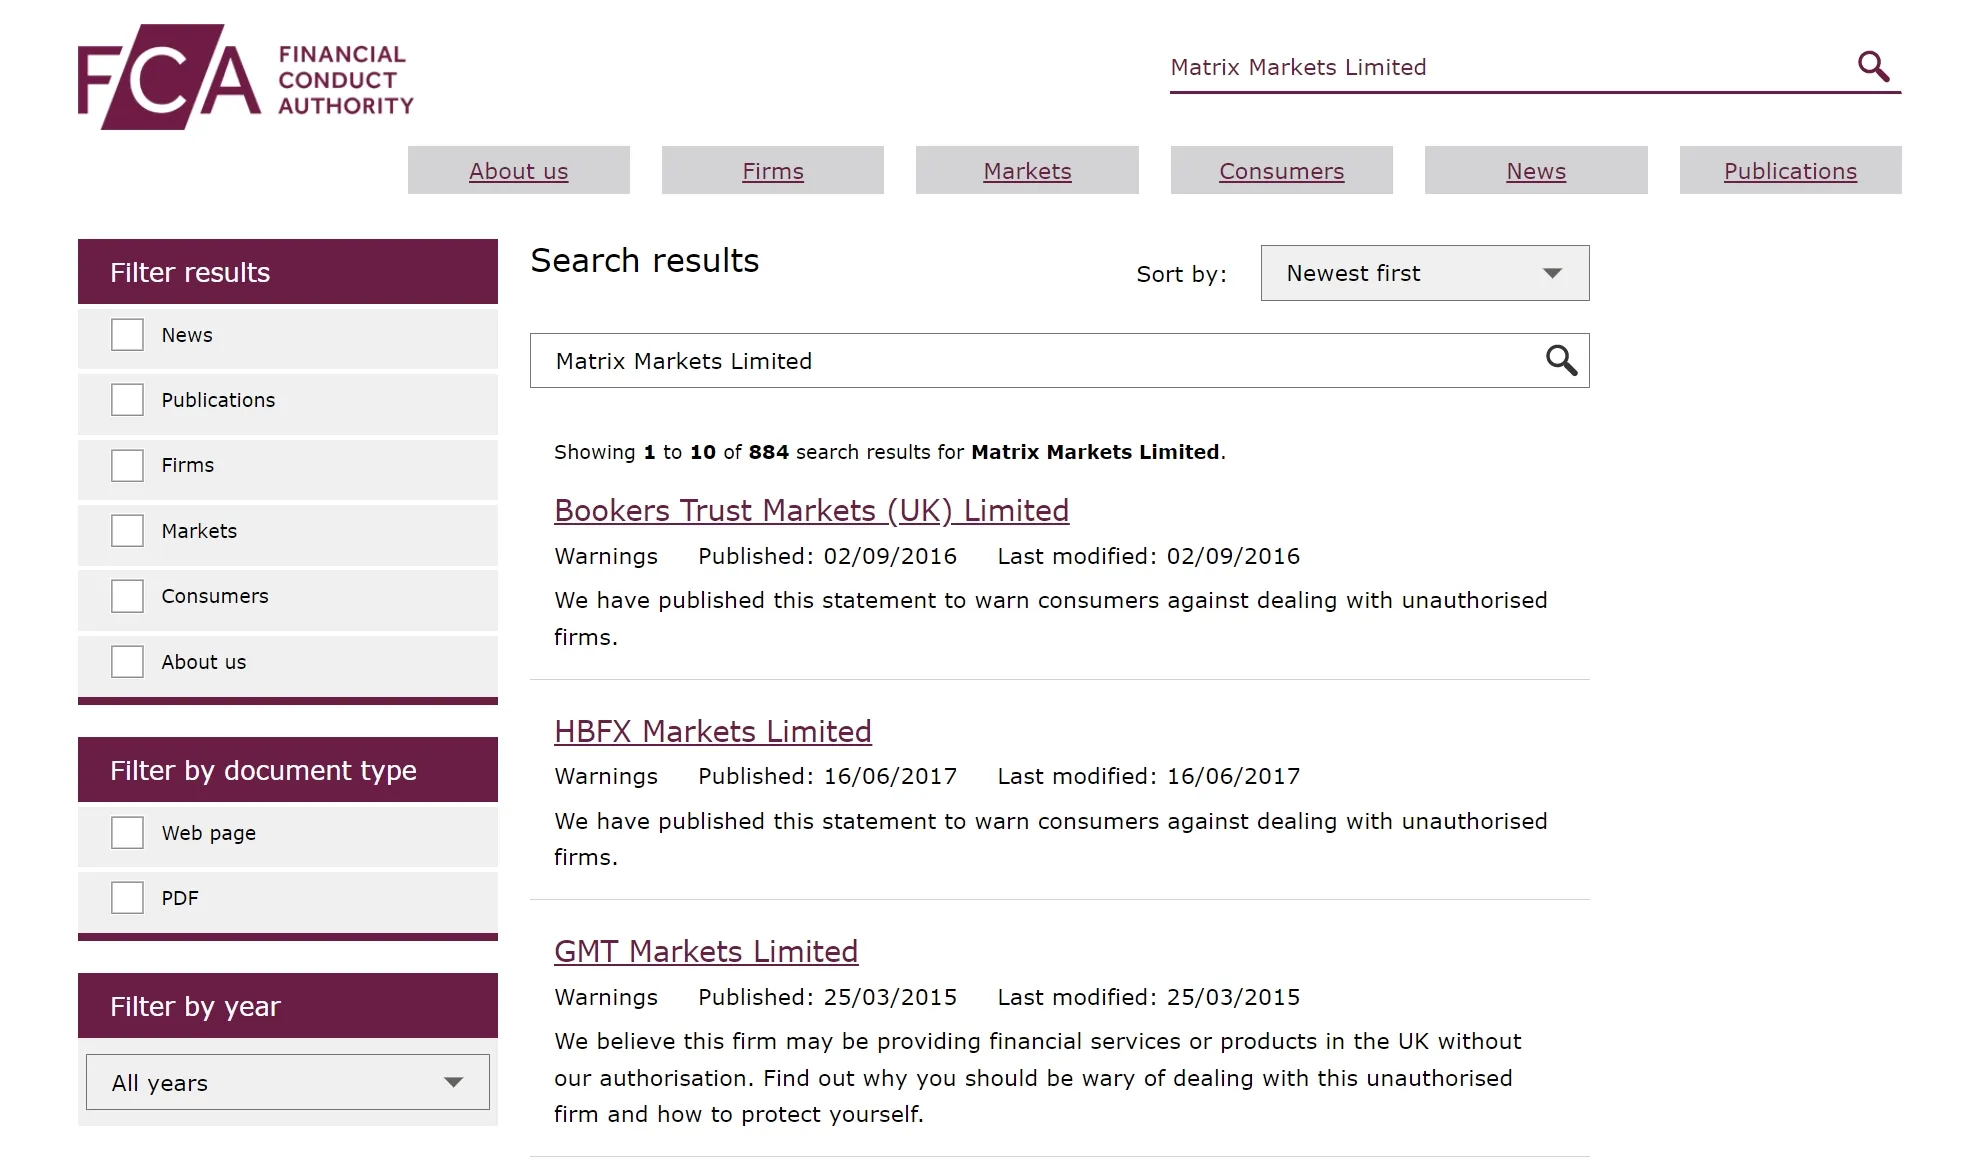Open Bookers Trust Markets (UK) Limited result
Image resolution: width=1976 pixels, height=1162 pixels.
812,510
